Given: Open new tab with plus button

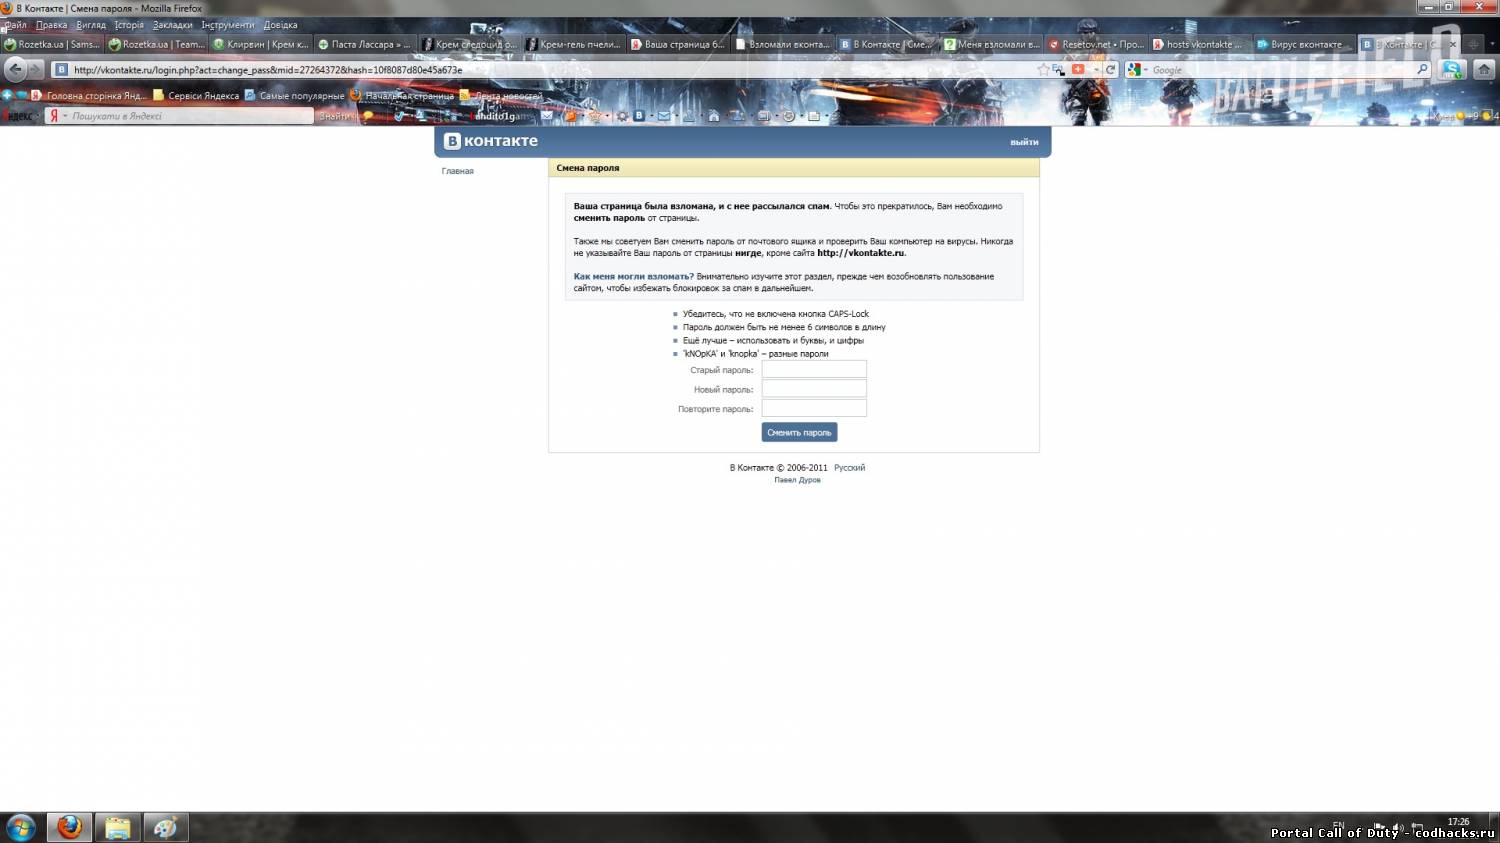Looking at the screenshot, I should tap(1473, 44).
